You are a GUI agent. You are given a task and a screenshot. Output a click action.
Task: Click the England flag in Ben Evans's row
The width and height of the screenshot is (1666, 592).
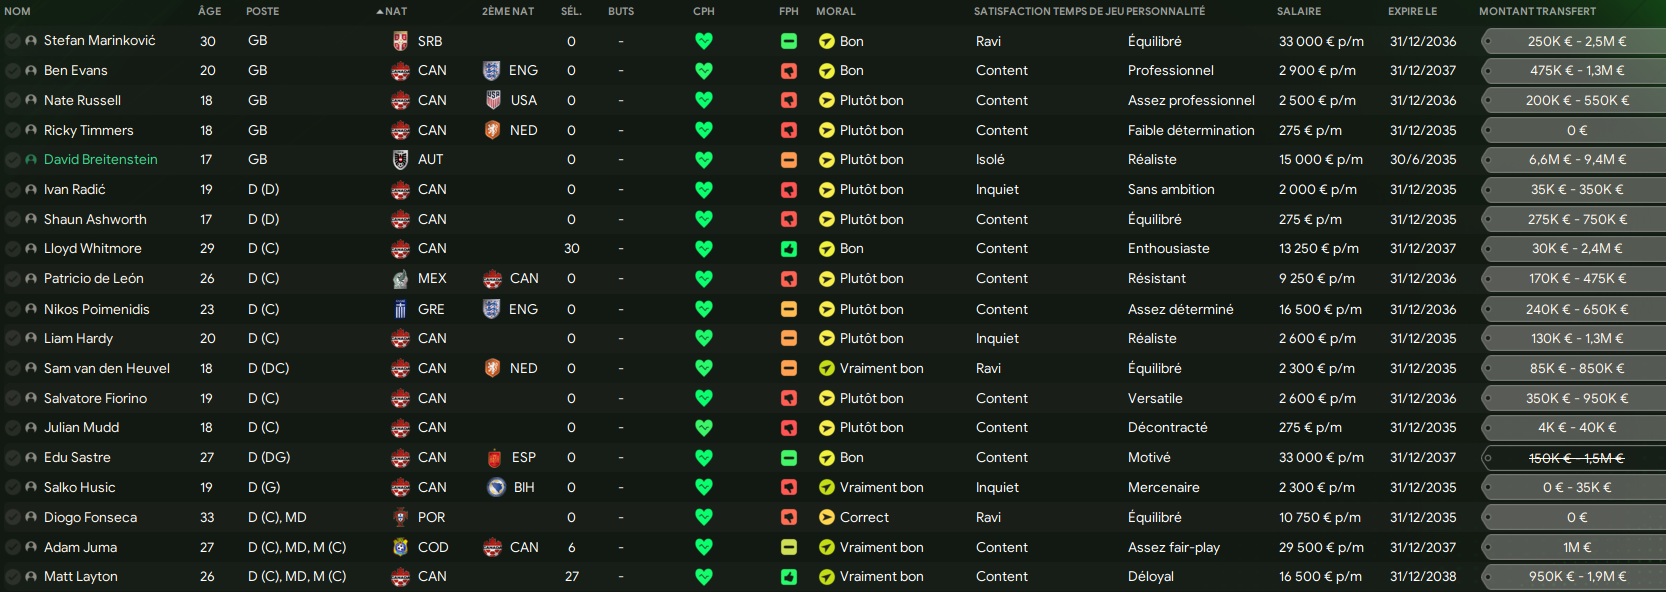[491, 70]
